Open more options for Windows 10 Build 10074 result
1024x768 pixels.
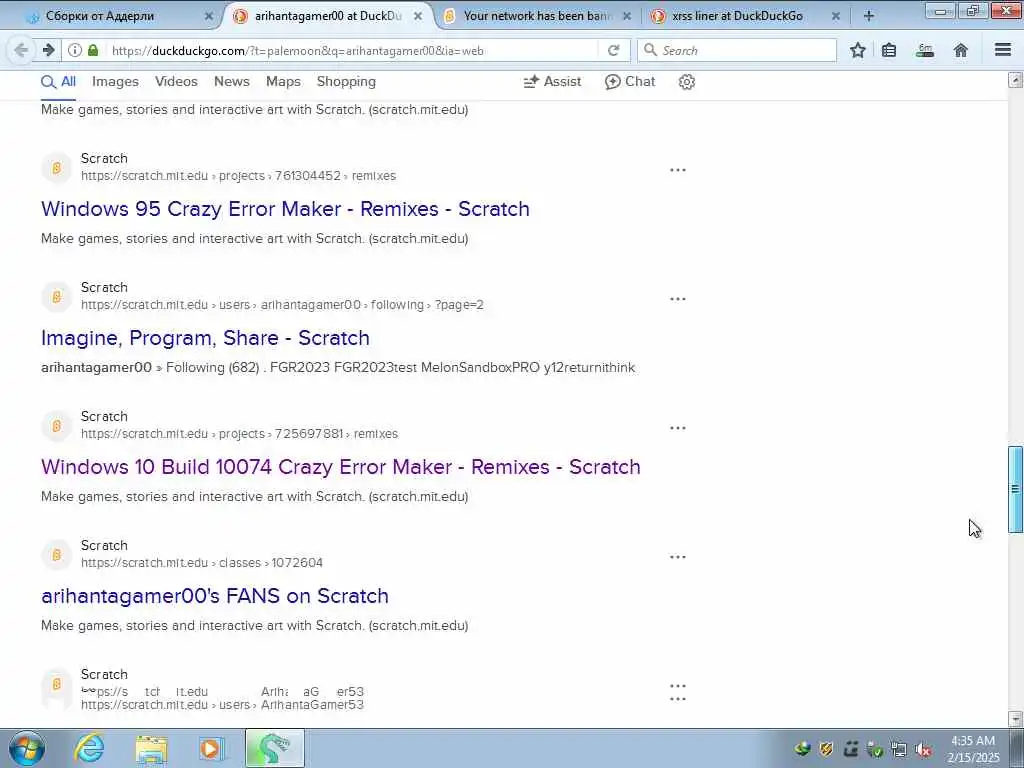coord(678,428)
